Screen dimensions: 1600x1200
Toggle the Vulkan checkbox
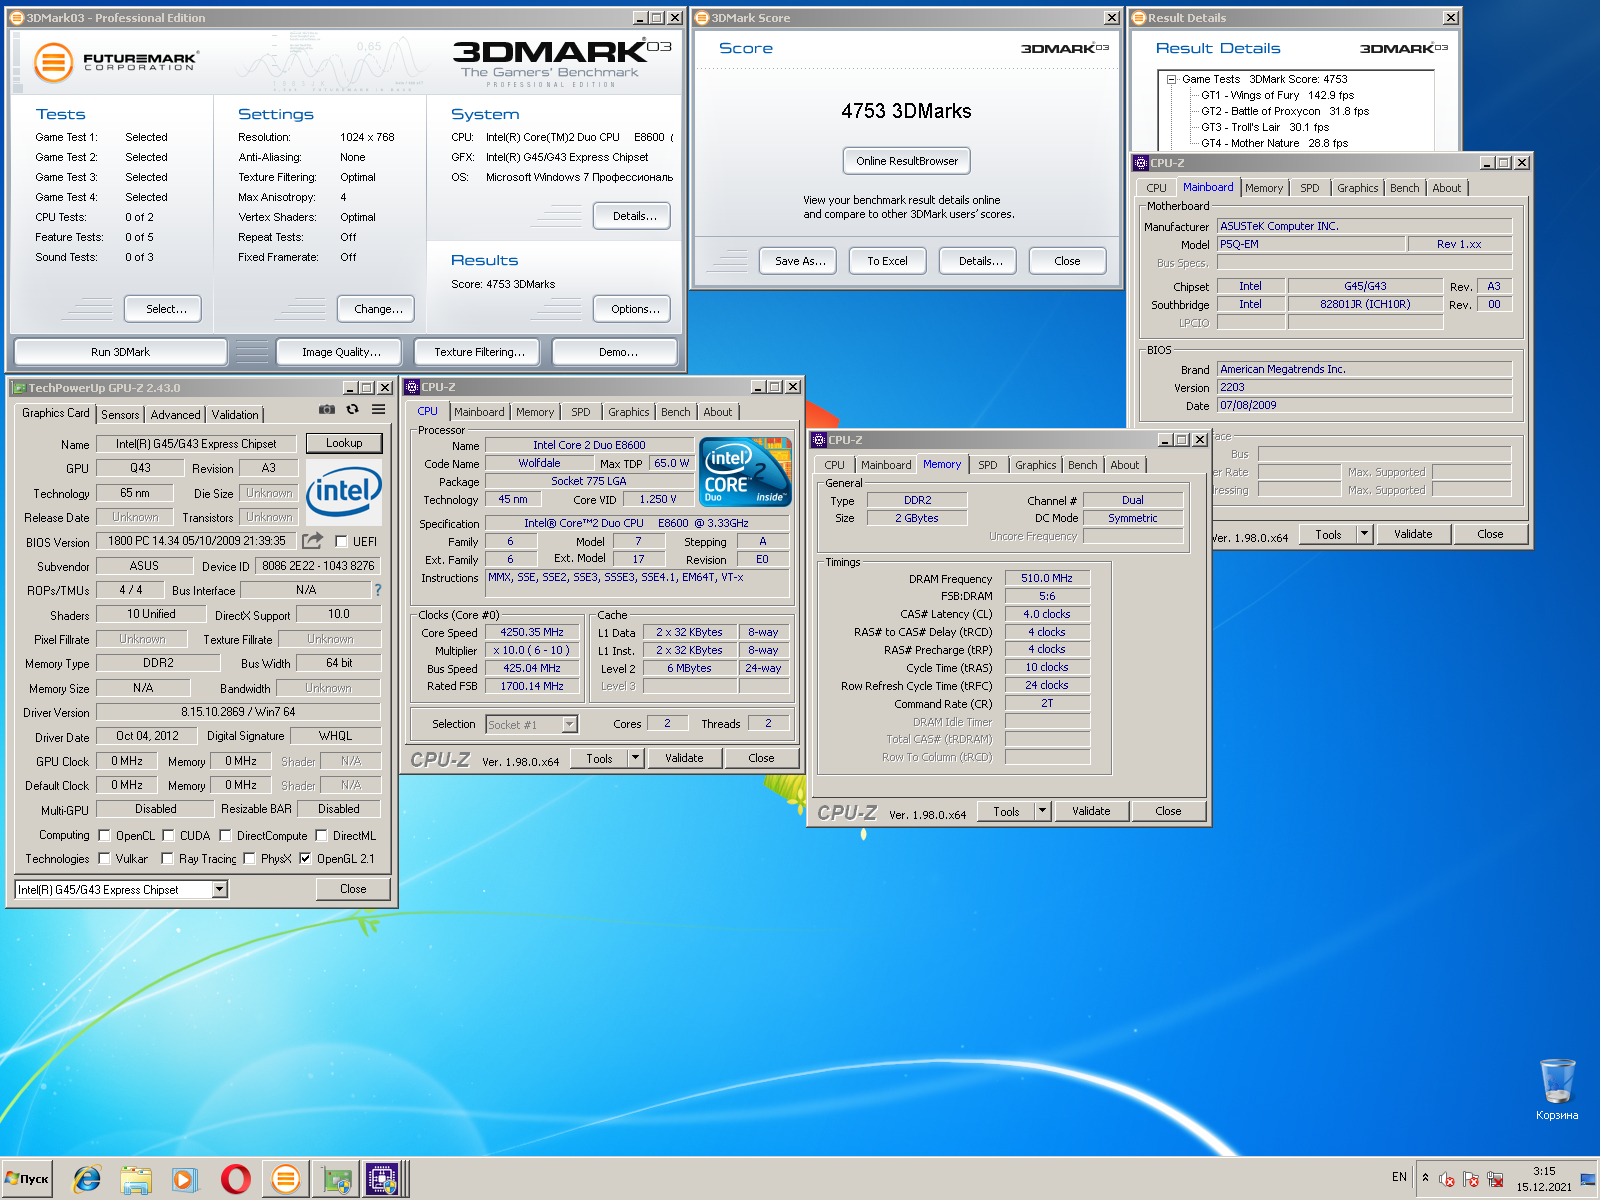pos(104,858)
